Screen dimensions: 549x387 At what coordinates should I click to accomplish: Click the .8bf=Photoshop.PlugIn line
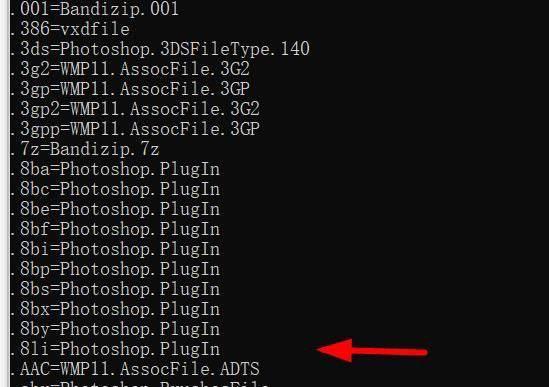tap(115, 229)
